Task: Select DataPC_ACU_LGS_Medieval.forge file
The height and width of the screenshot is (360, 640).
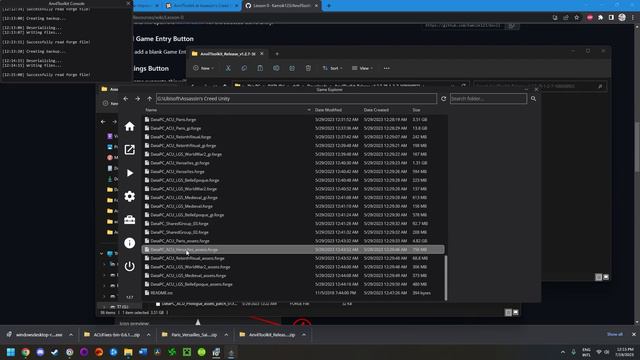Action: [293, 206]
